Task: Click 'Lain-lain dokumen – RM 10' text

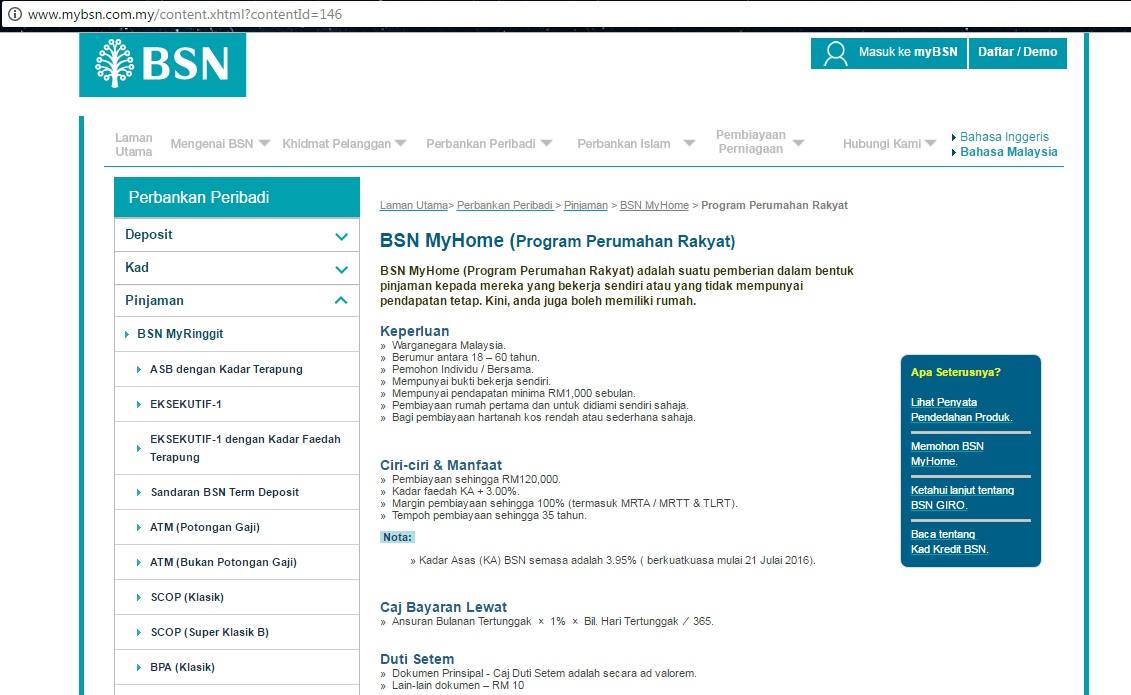Action: pyautogui.click(x=458, y=686)
